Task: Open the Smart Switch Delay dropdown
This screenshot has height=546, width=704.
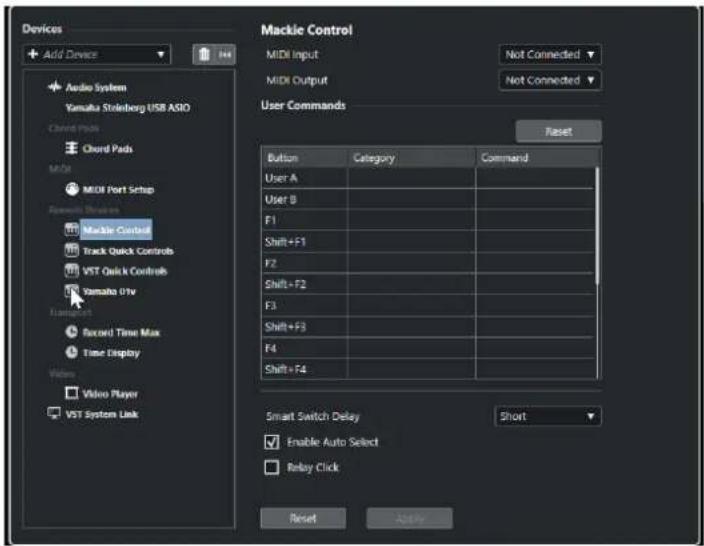Action: click(x=548, y=416)
